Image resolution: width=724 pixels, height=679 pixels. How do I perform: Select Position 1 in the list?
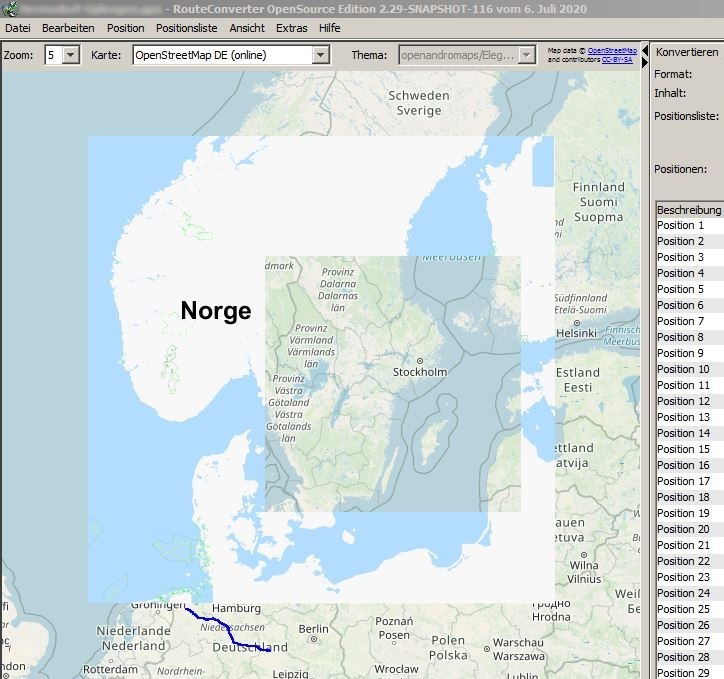point(681,226)
